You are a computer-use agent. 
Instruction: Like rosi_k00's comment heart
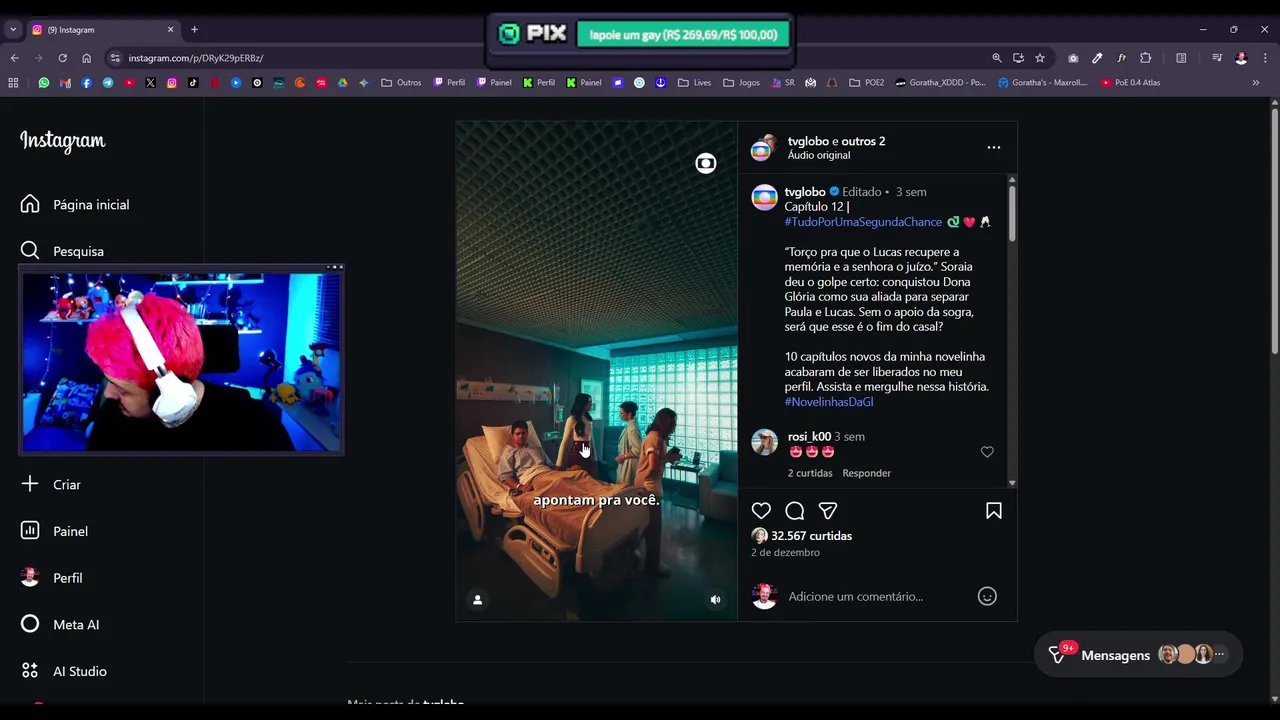tap(987, 452)
